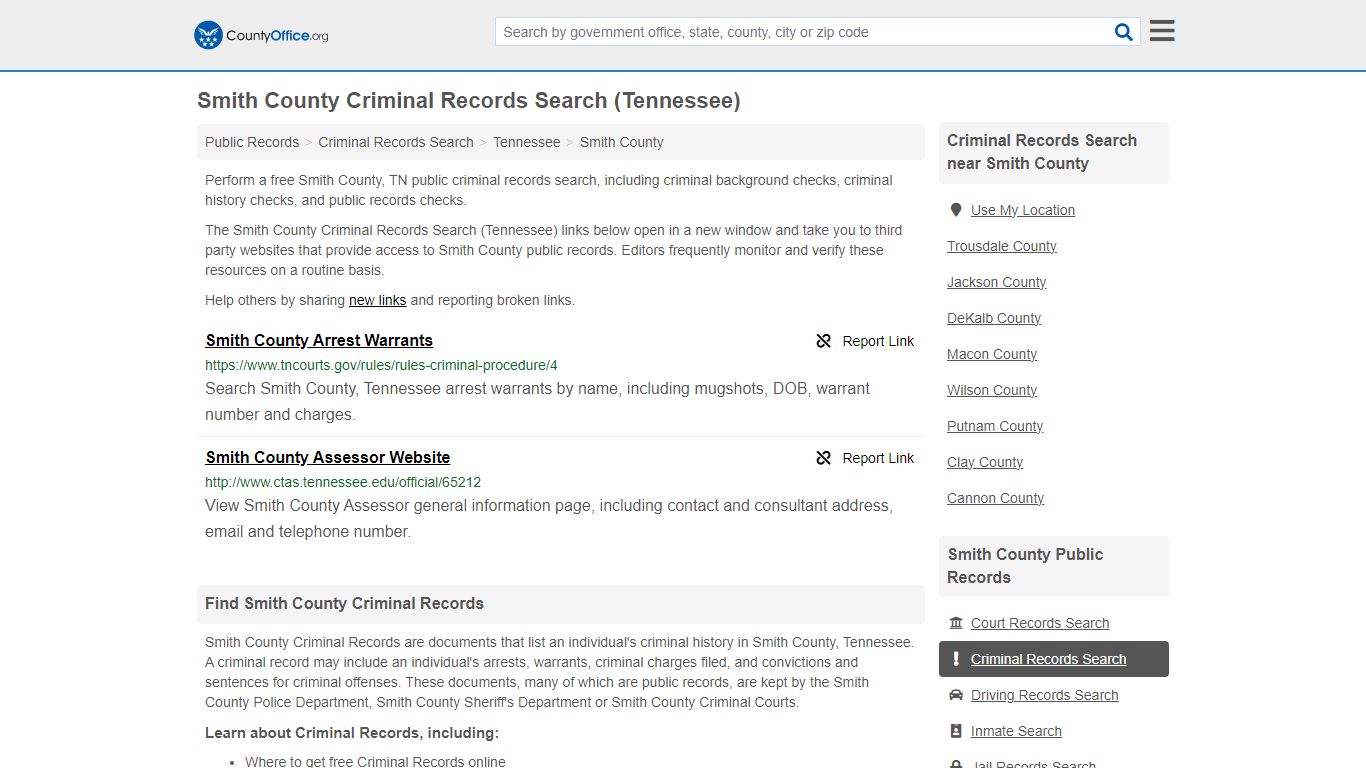The image size is (1366, 768).
Task: Open Court Records Search sidebar link
Action: click(1040, 623)
